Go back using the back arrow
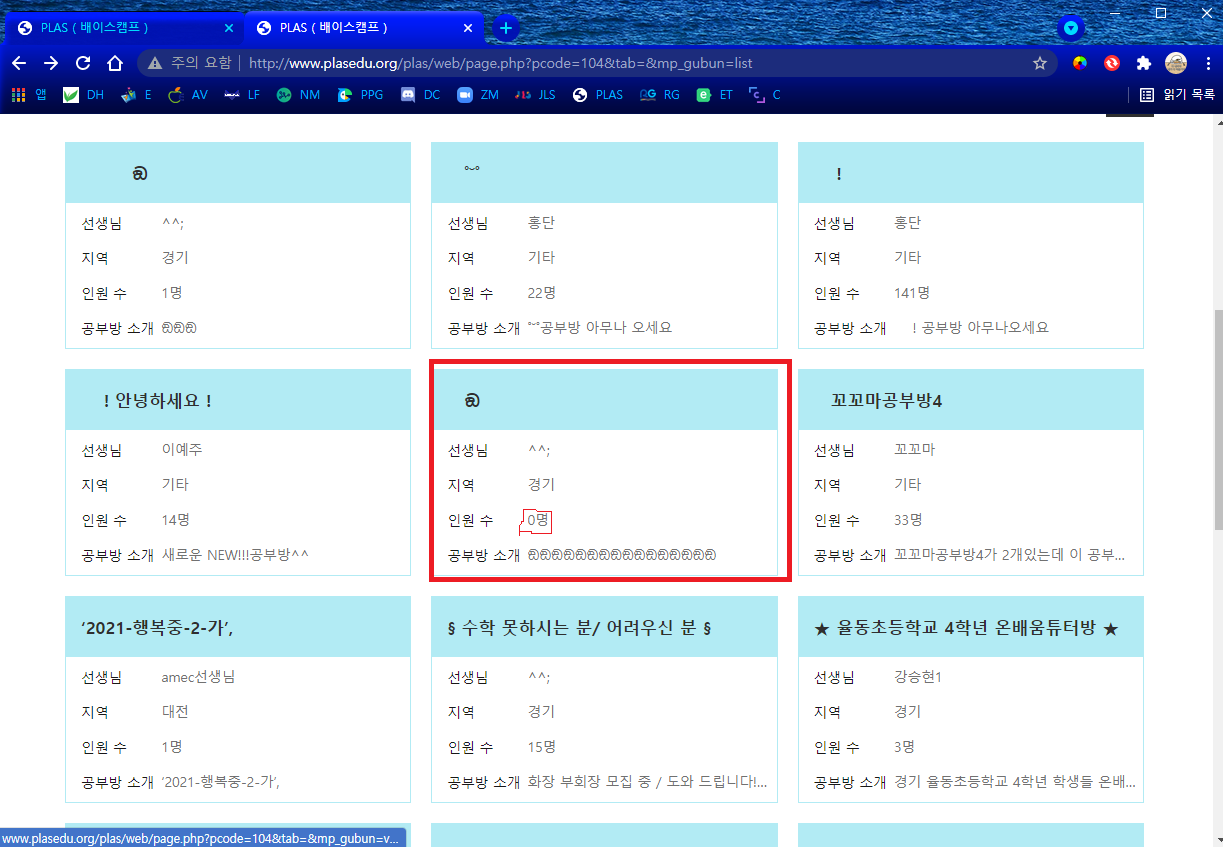1223x847 pixels. click(19, 63)
